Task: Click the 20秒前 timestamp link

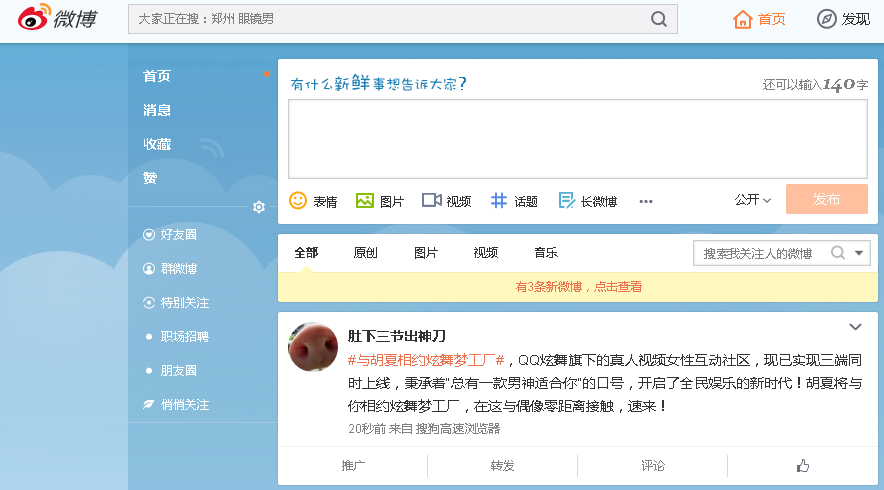Action: (366, 429)
